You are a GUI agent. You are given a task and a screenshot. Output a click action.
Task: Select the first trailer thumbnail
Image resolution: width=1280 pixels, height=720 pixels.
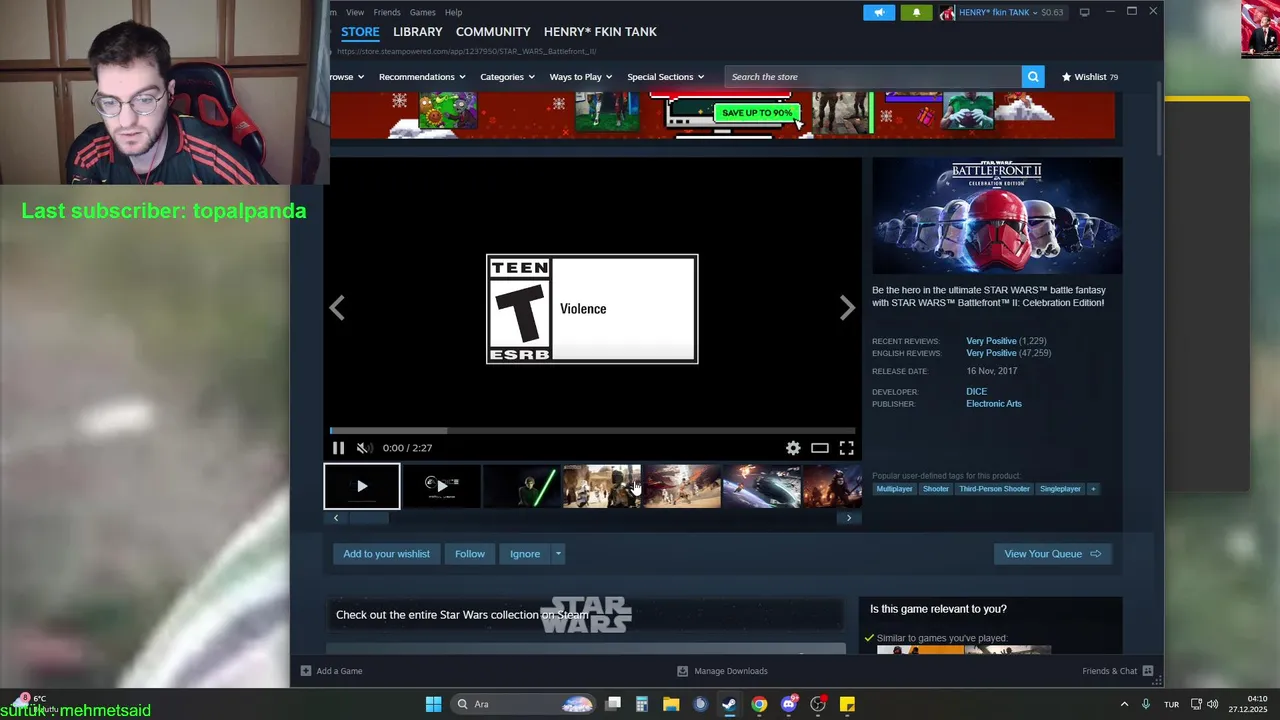pyautogui.click(x=362, y=486)
